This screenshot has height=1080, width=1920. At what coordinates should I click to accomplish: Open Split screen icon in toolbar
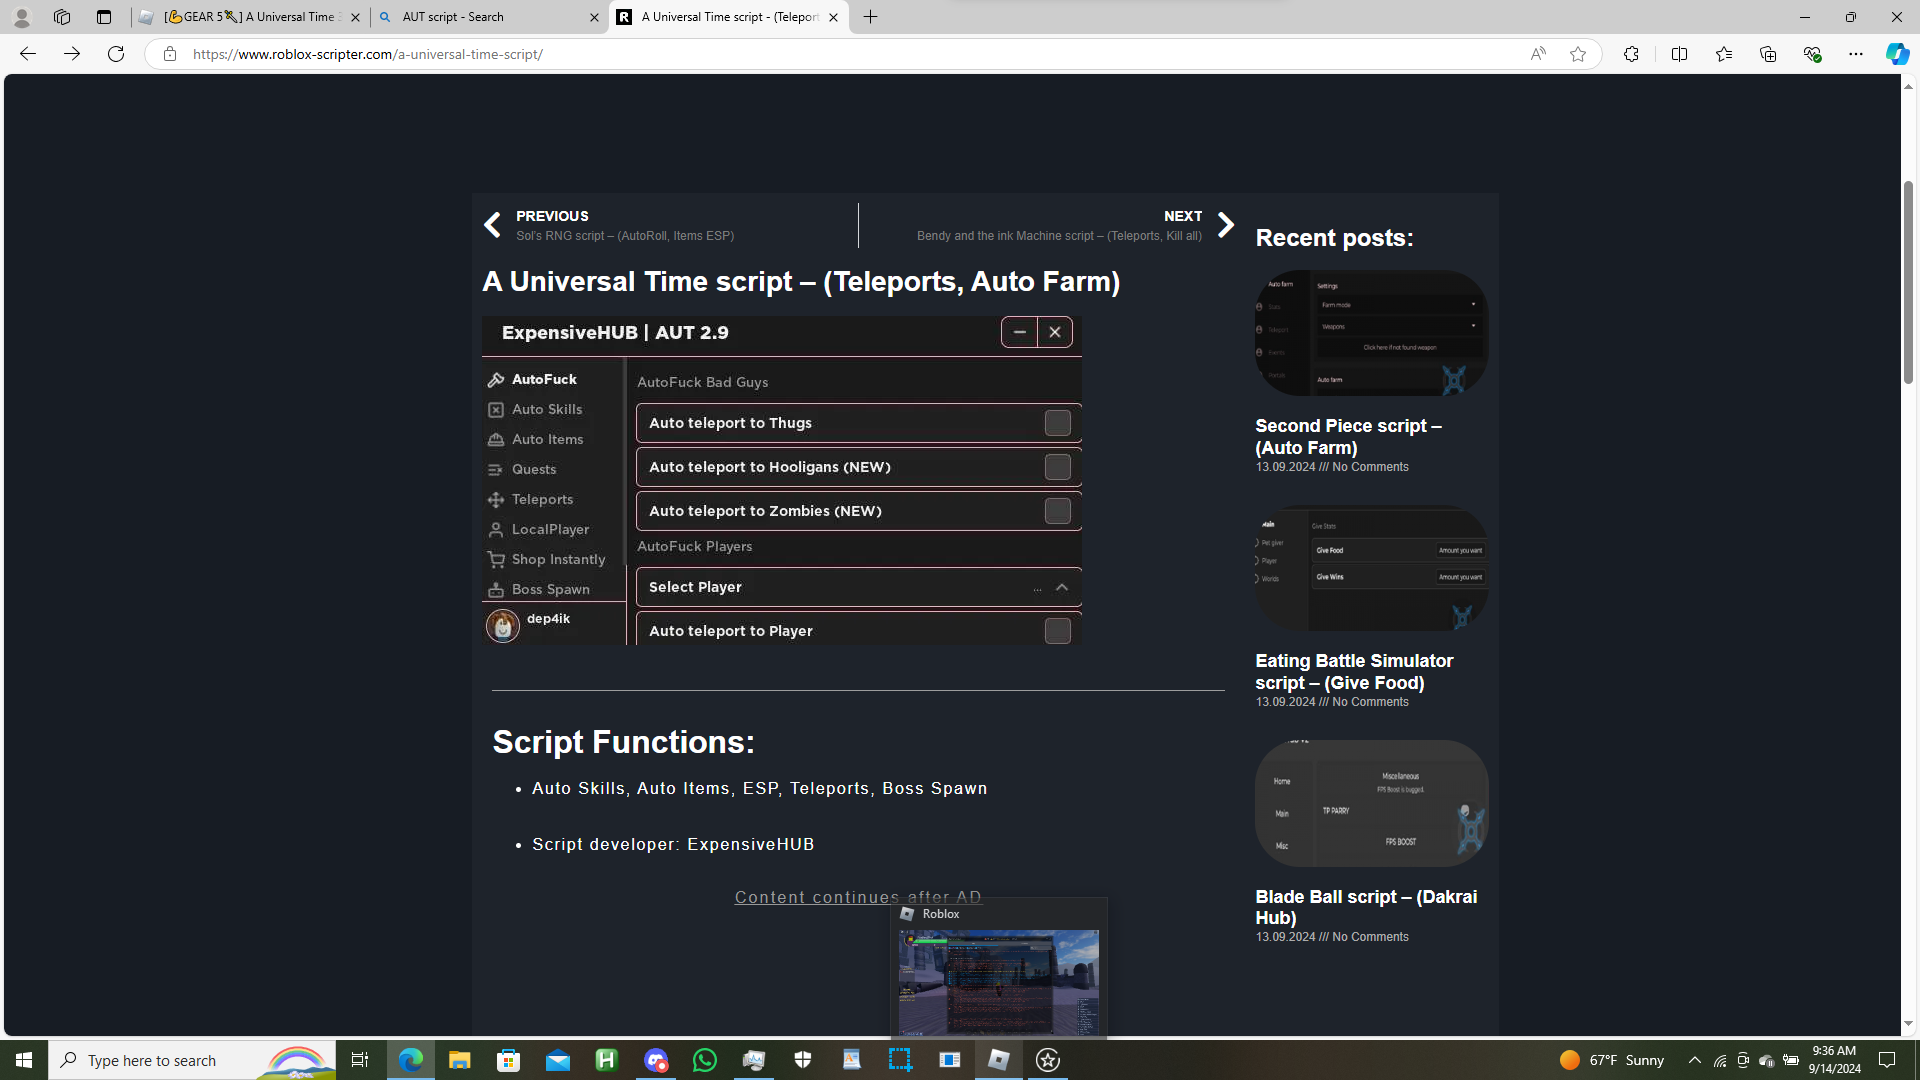pyautogui.click(x=1679, y=54)
